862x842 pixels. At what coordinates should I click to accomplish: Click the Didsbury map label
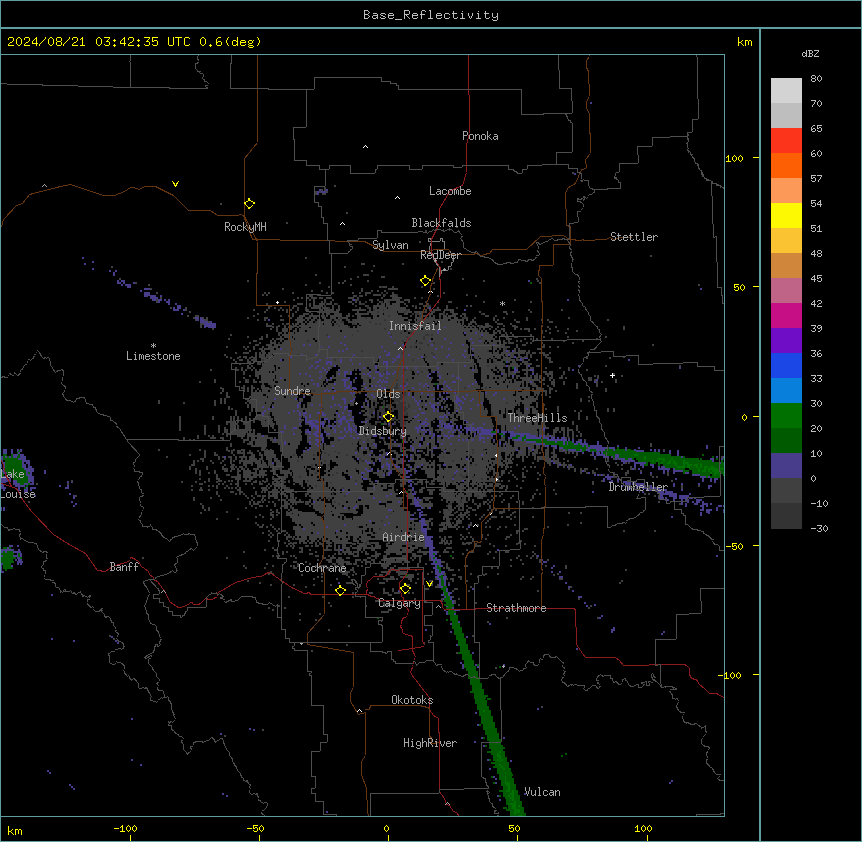(x=383, y=431)
